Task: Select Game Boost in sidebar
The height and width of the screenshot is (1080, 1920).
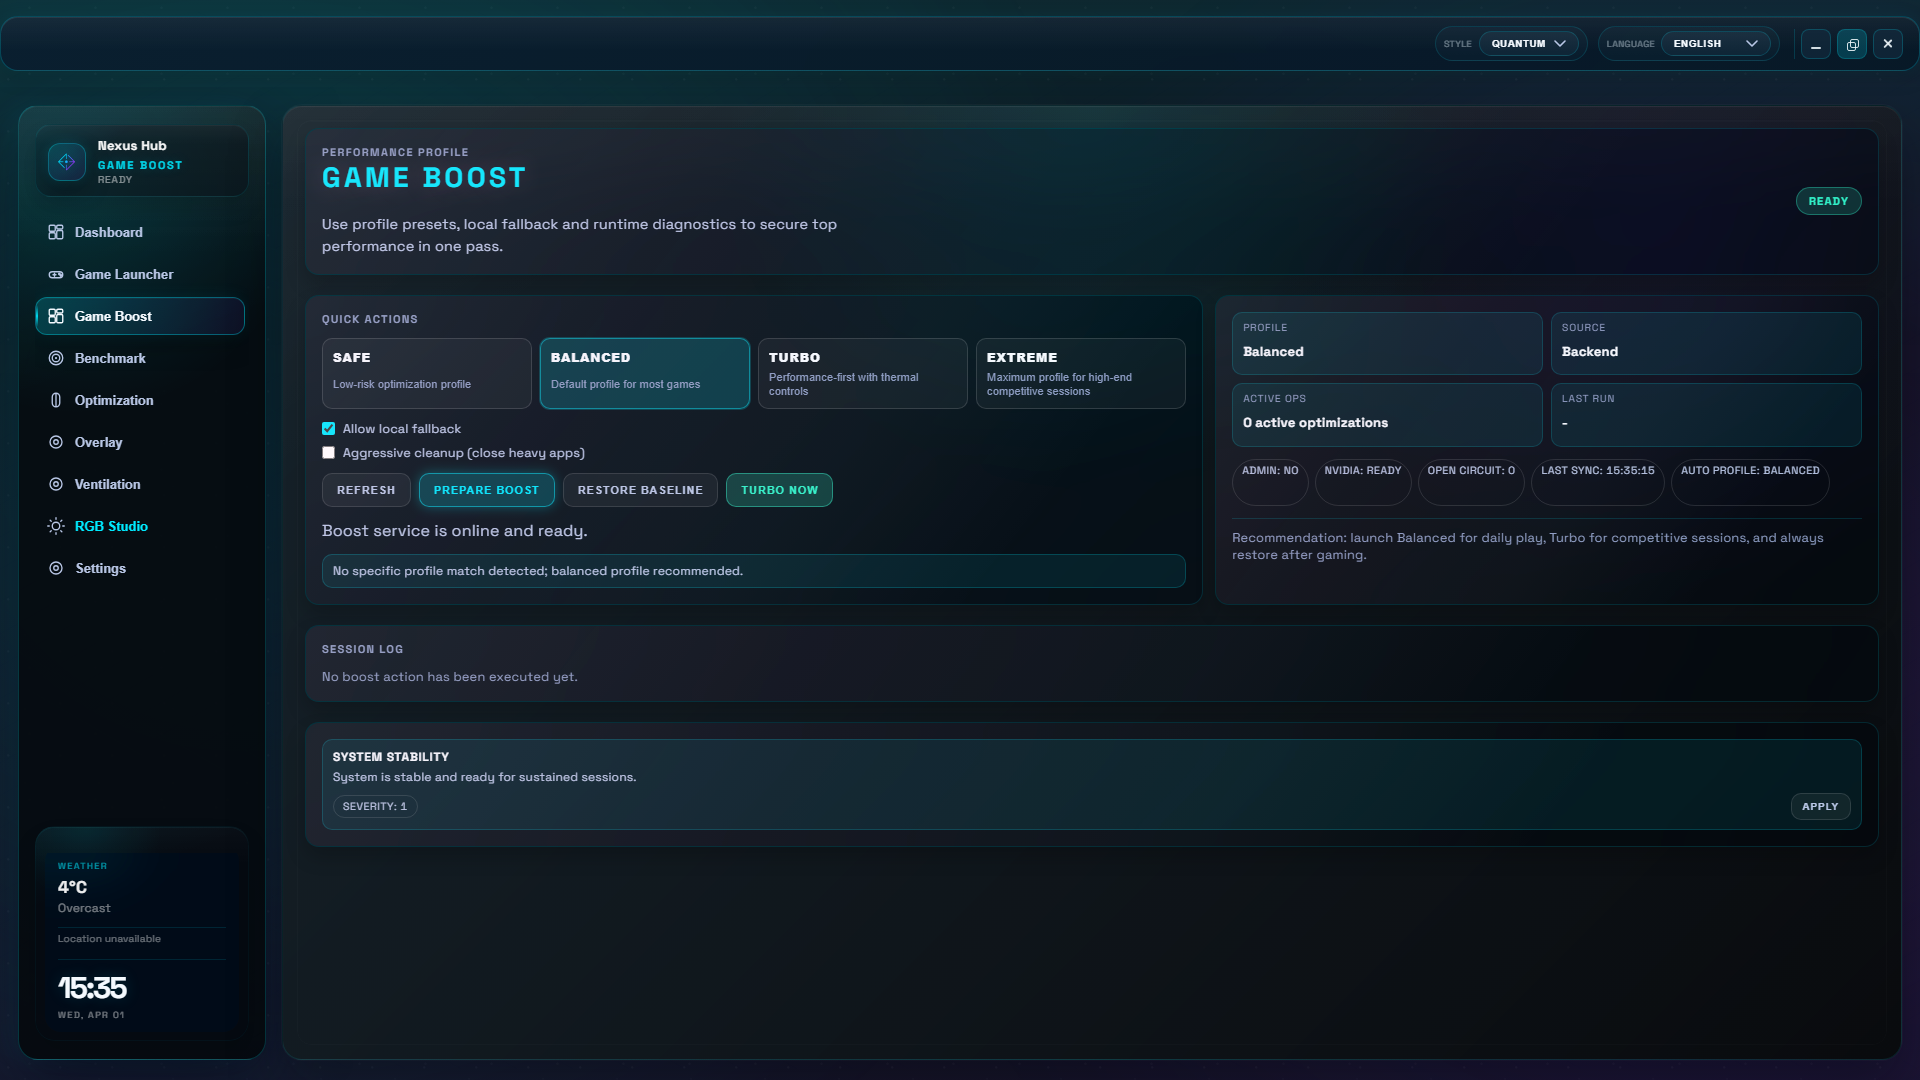Action: pyautogui.click(x=140, y=316)
